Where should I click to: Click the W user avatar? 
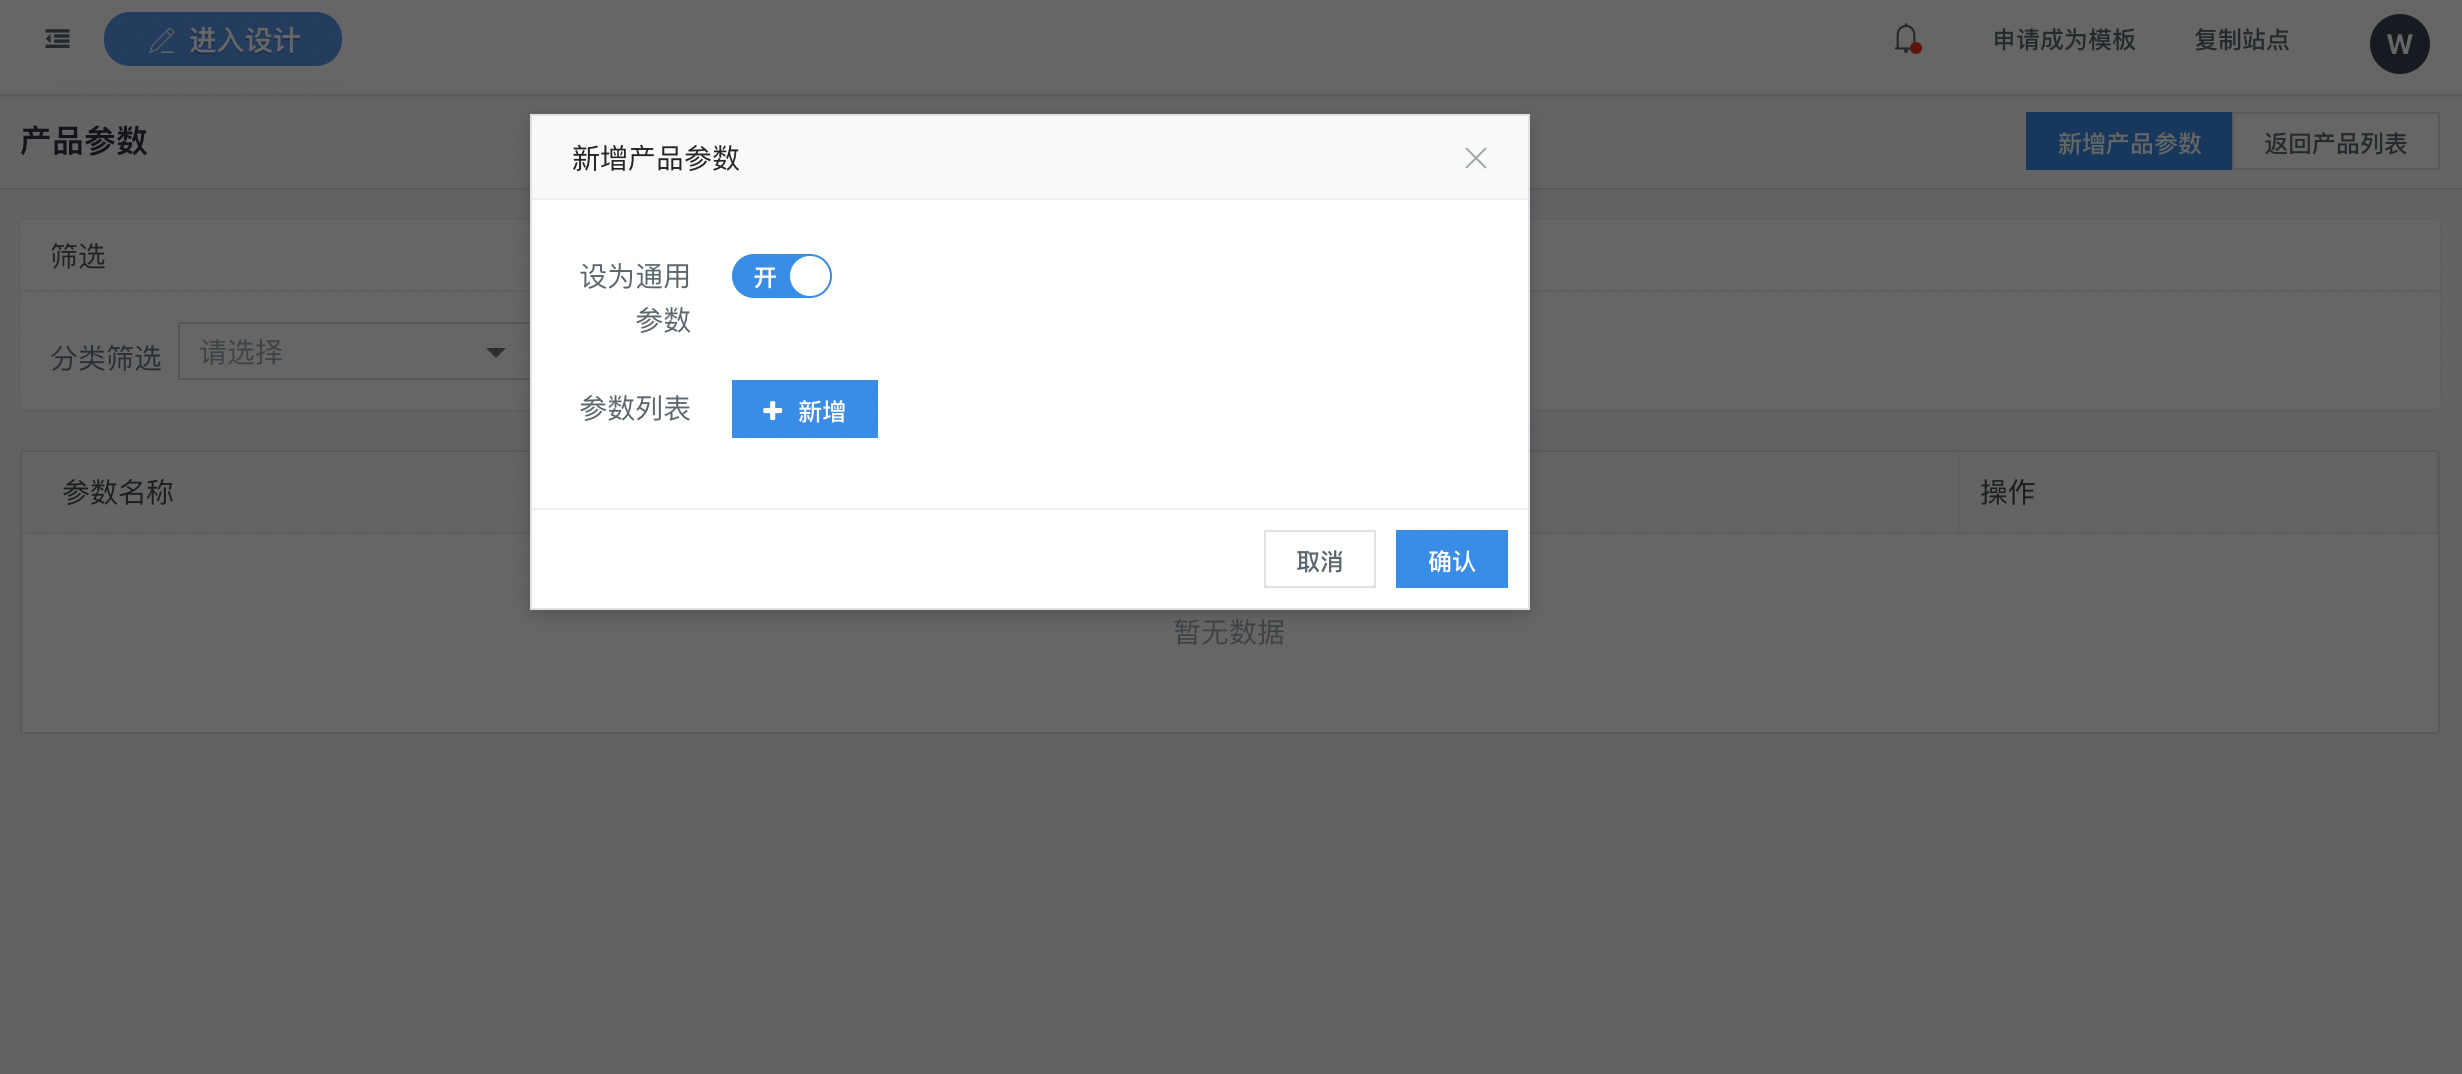click(2399, 43)
